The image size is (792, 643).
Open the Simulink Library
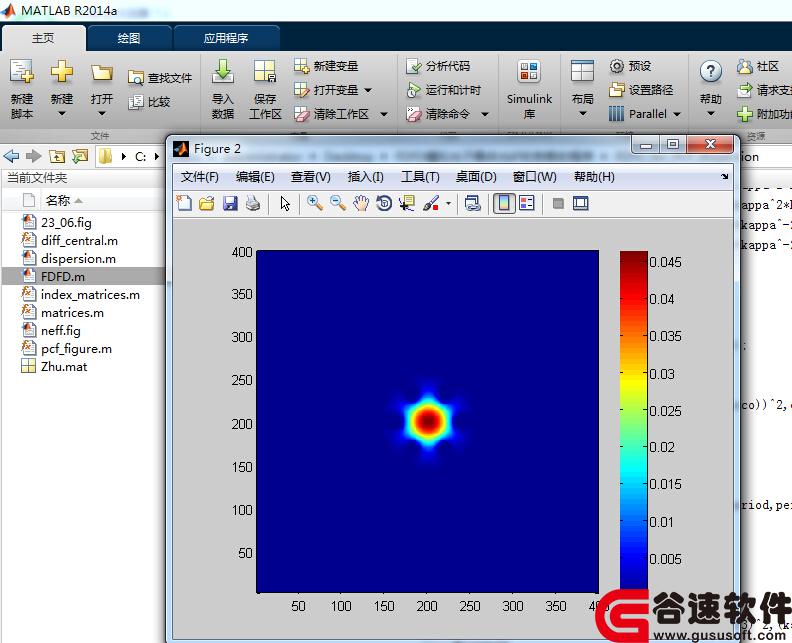529,88
